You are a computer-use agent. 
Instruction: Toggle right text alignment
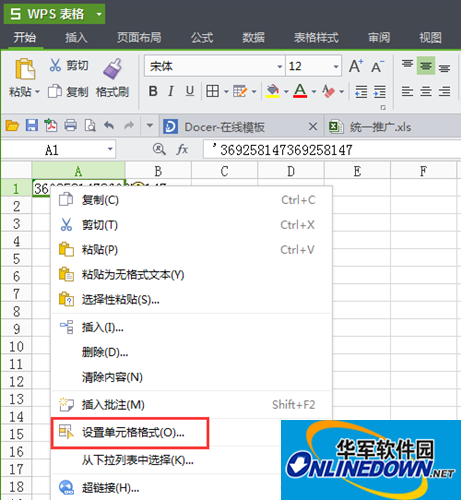point(444,91)
